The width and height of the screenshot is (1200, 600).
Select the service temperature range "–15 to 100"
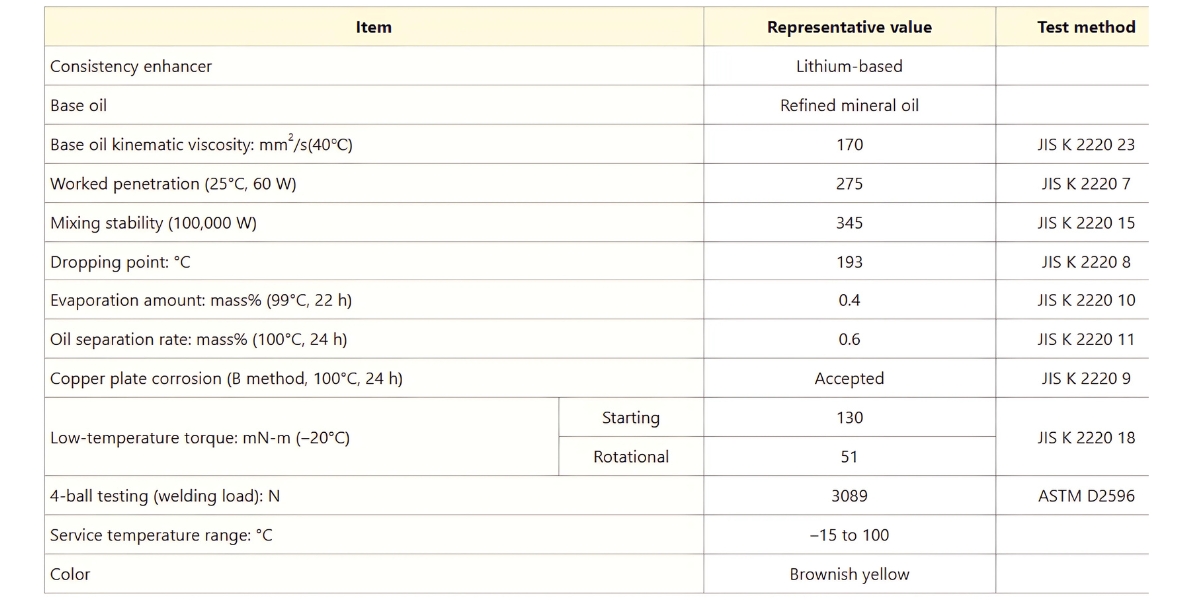(x=849, y=535)
